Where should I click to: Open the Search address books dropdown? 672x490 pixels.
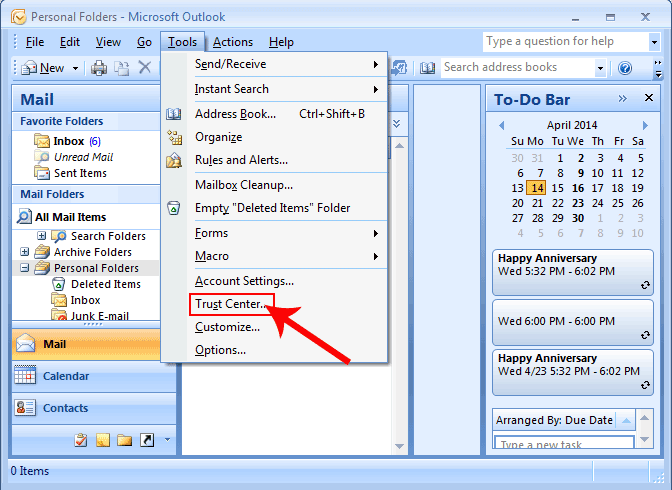[600, 68]
